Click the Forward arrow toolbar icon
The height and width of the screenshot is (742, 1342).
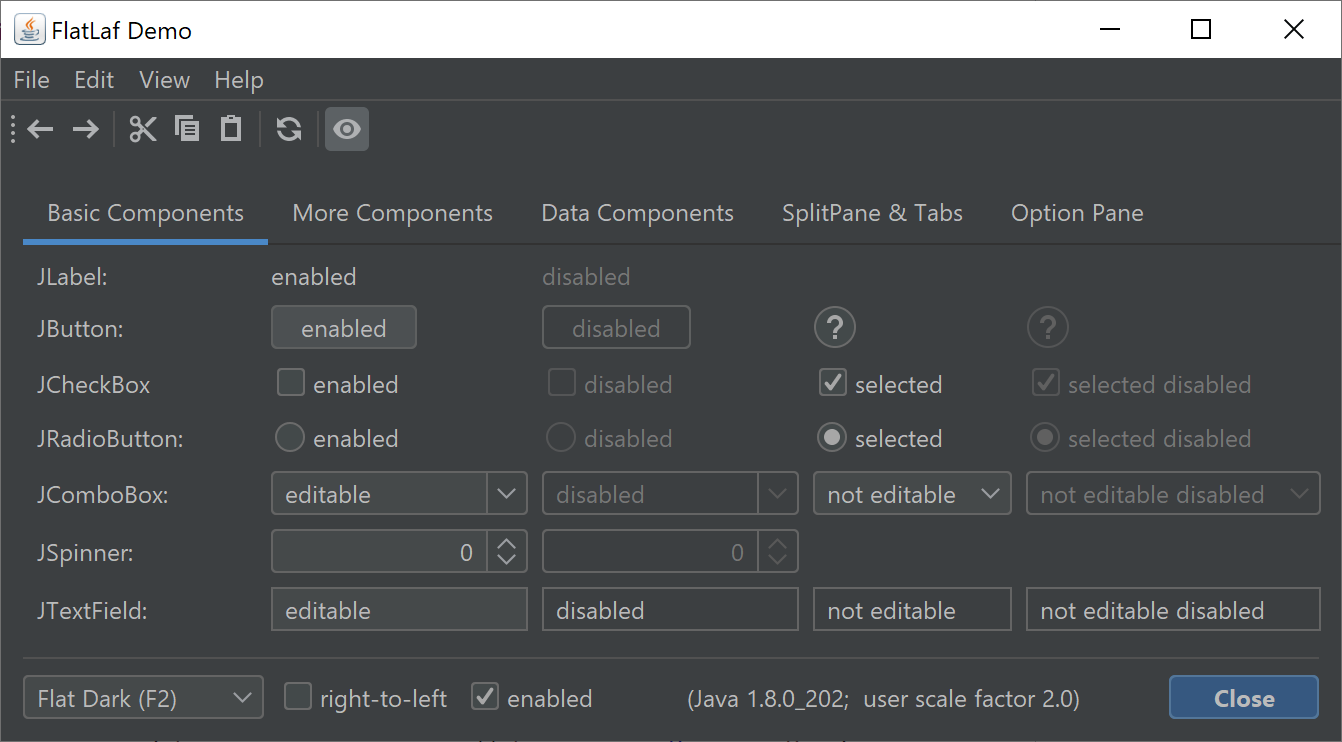click(x=85, y=129)
